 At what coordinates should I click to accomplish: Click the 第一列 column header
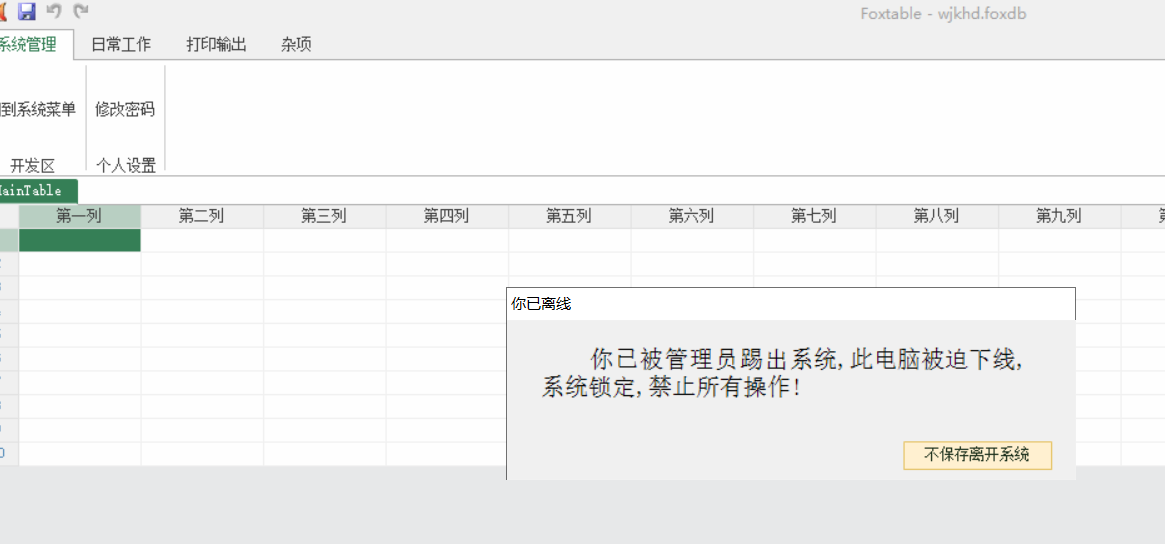(x=79, y=216)
